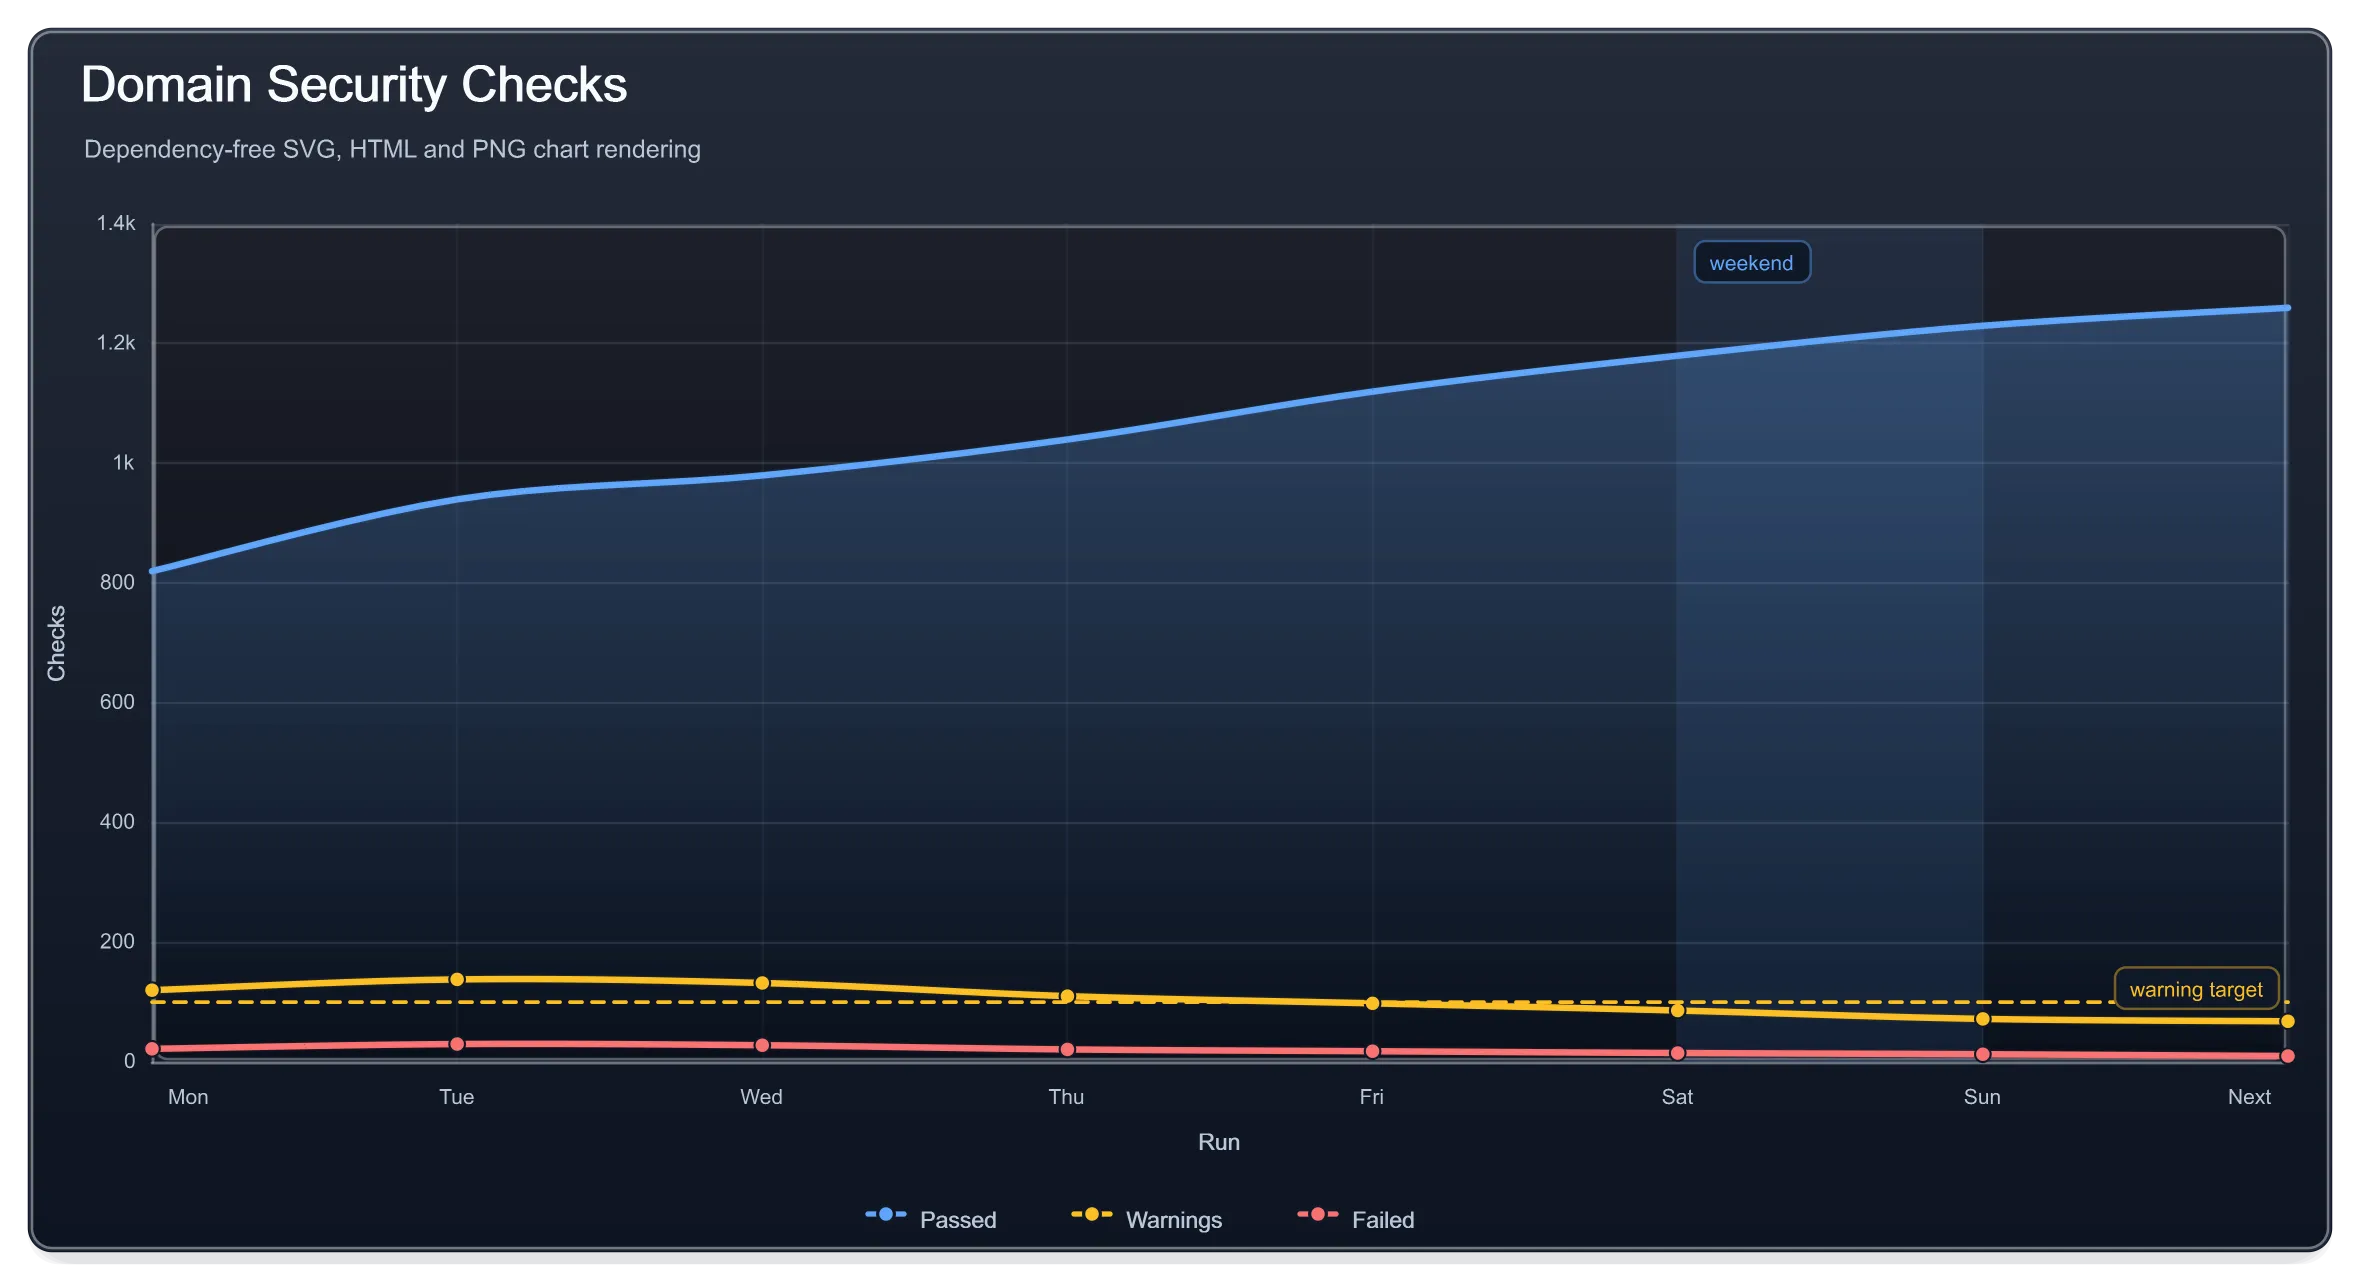Select the Failed data point at Thu

pos(1067,1049)
